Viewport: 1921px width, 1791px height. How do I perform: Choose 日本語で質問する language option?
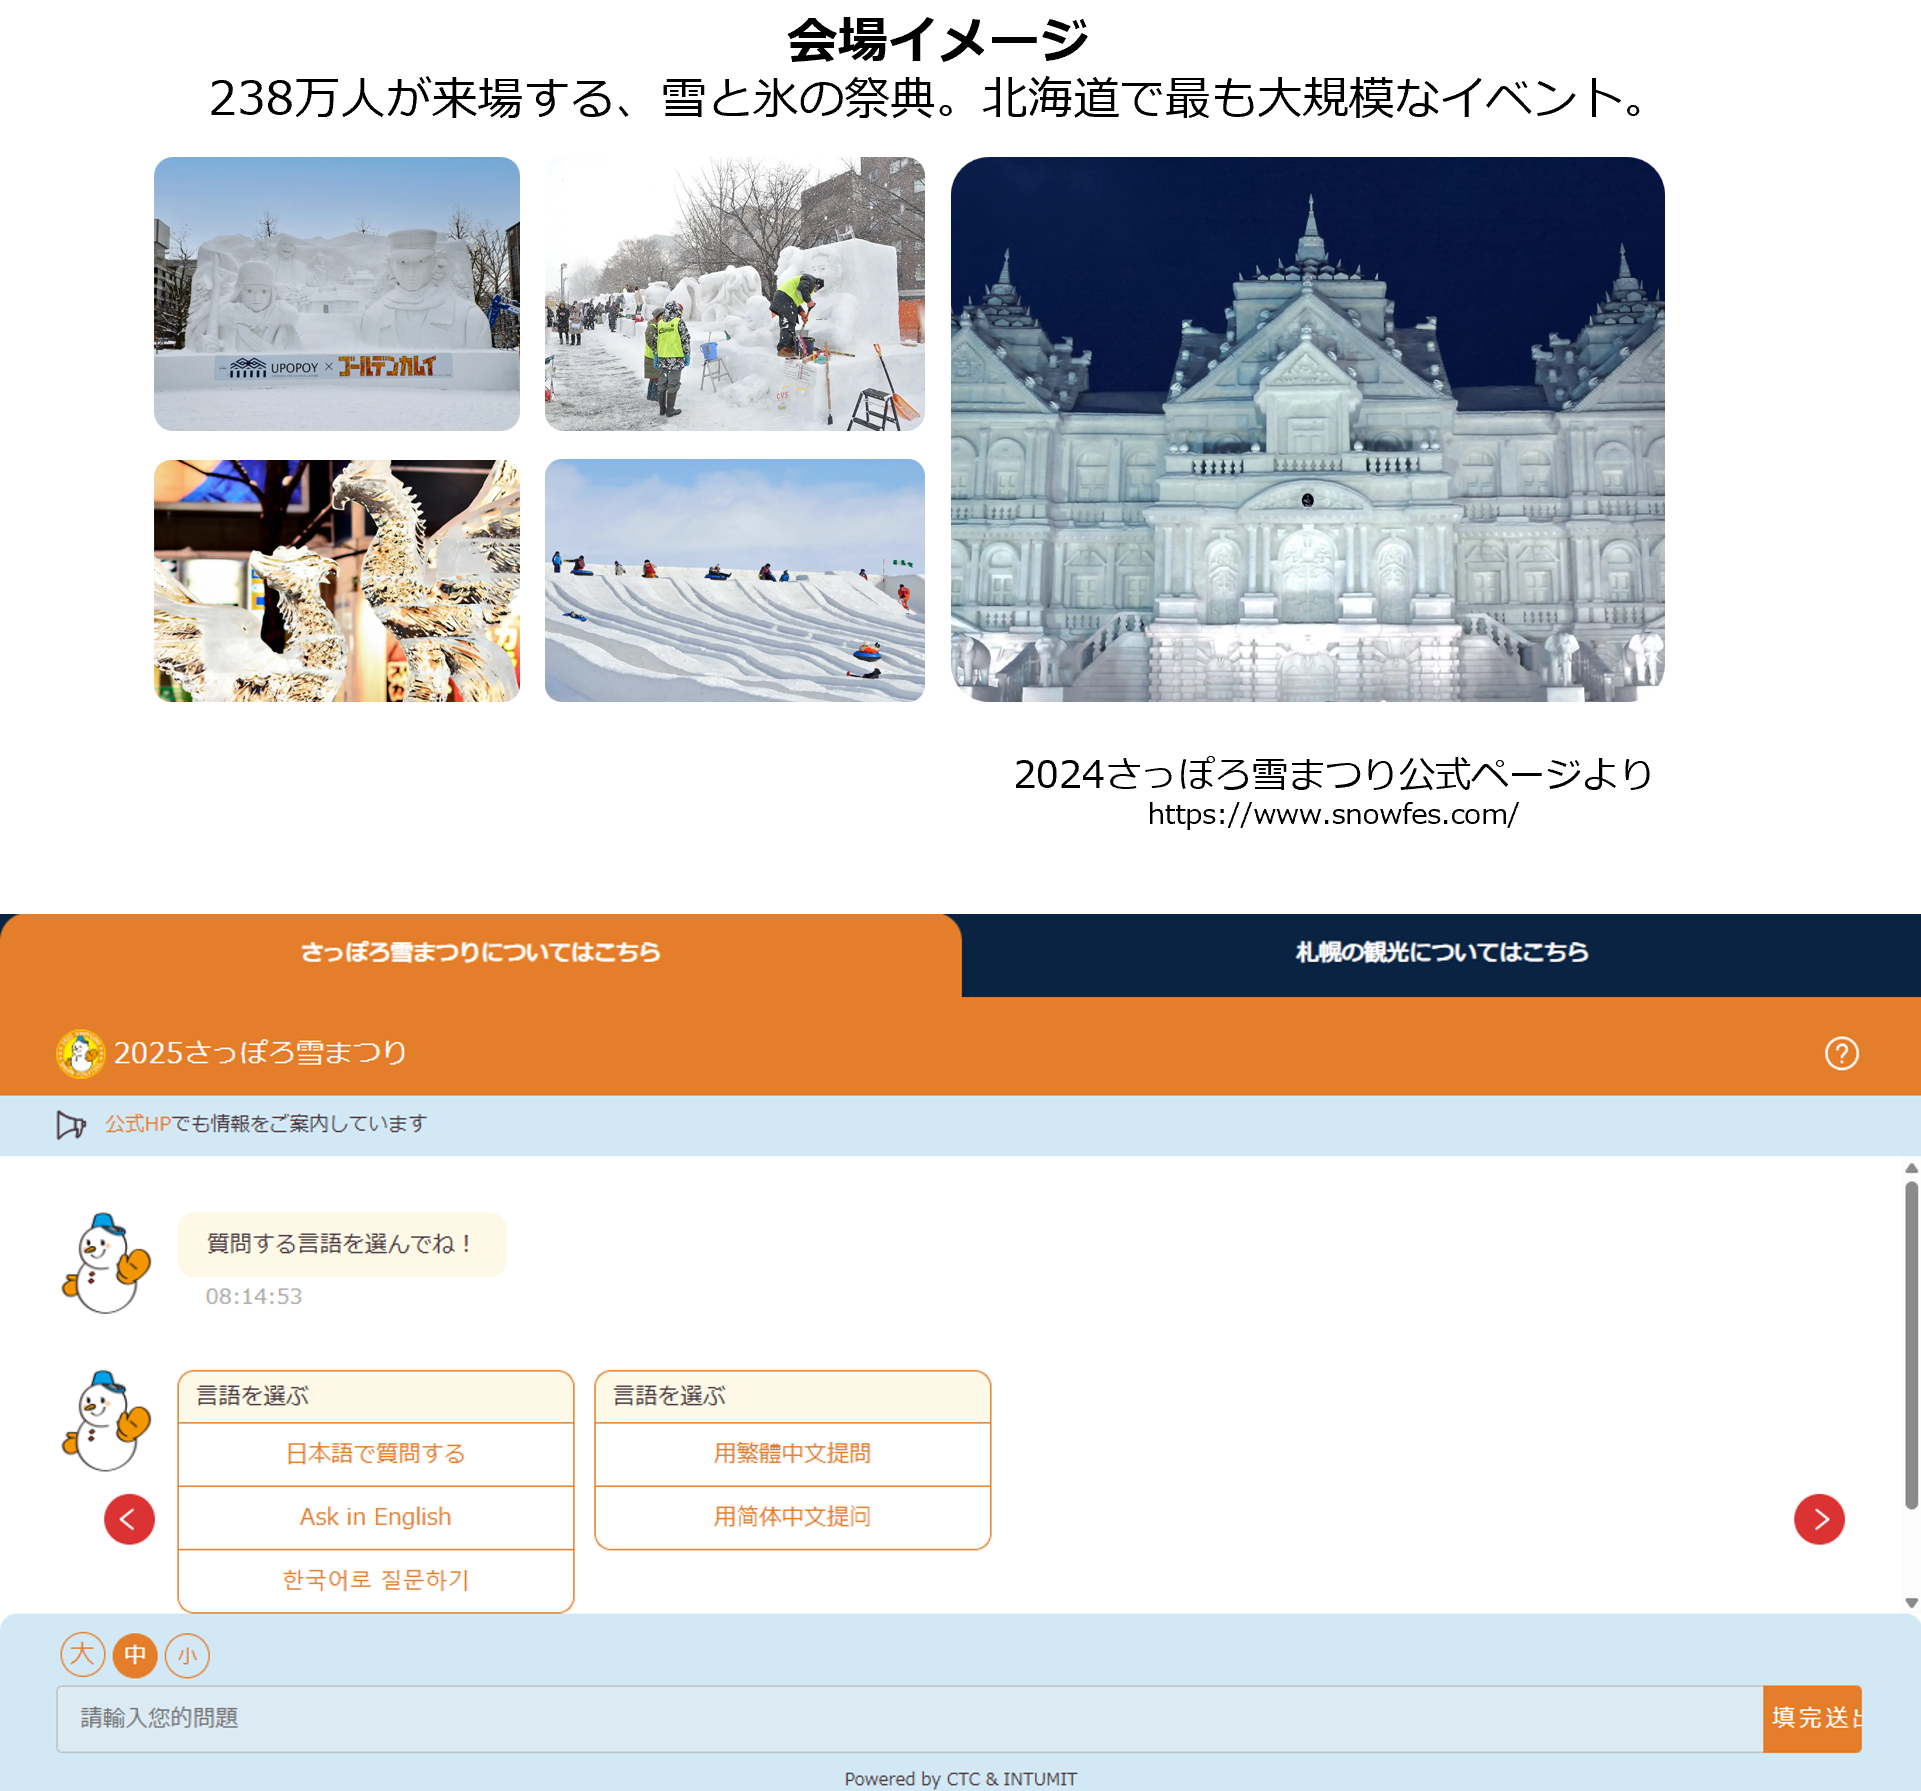pyautogui.click(x=374, y=1453)
